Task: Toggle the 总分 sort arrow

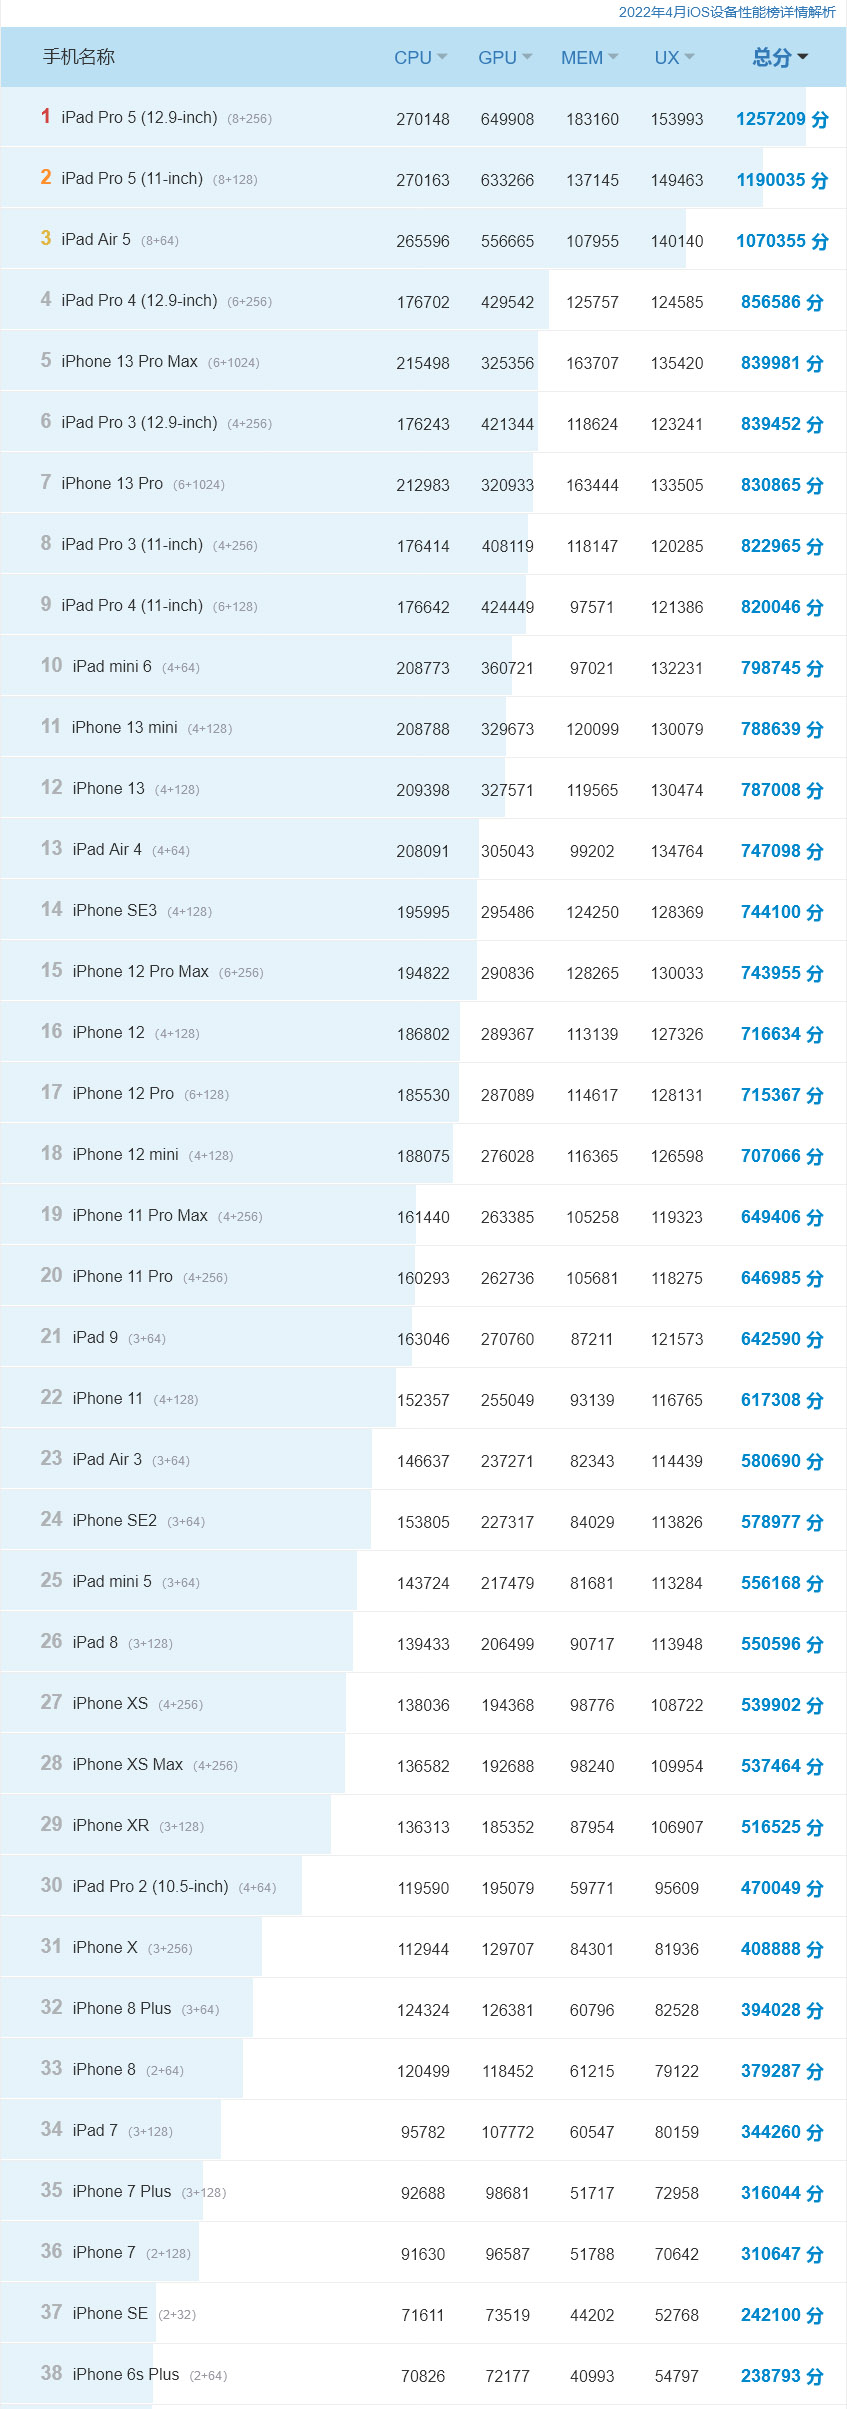Action: pyautogui.click(x=802, y=57)
